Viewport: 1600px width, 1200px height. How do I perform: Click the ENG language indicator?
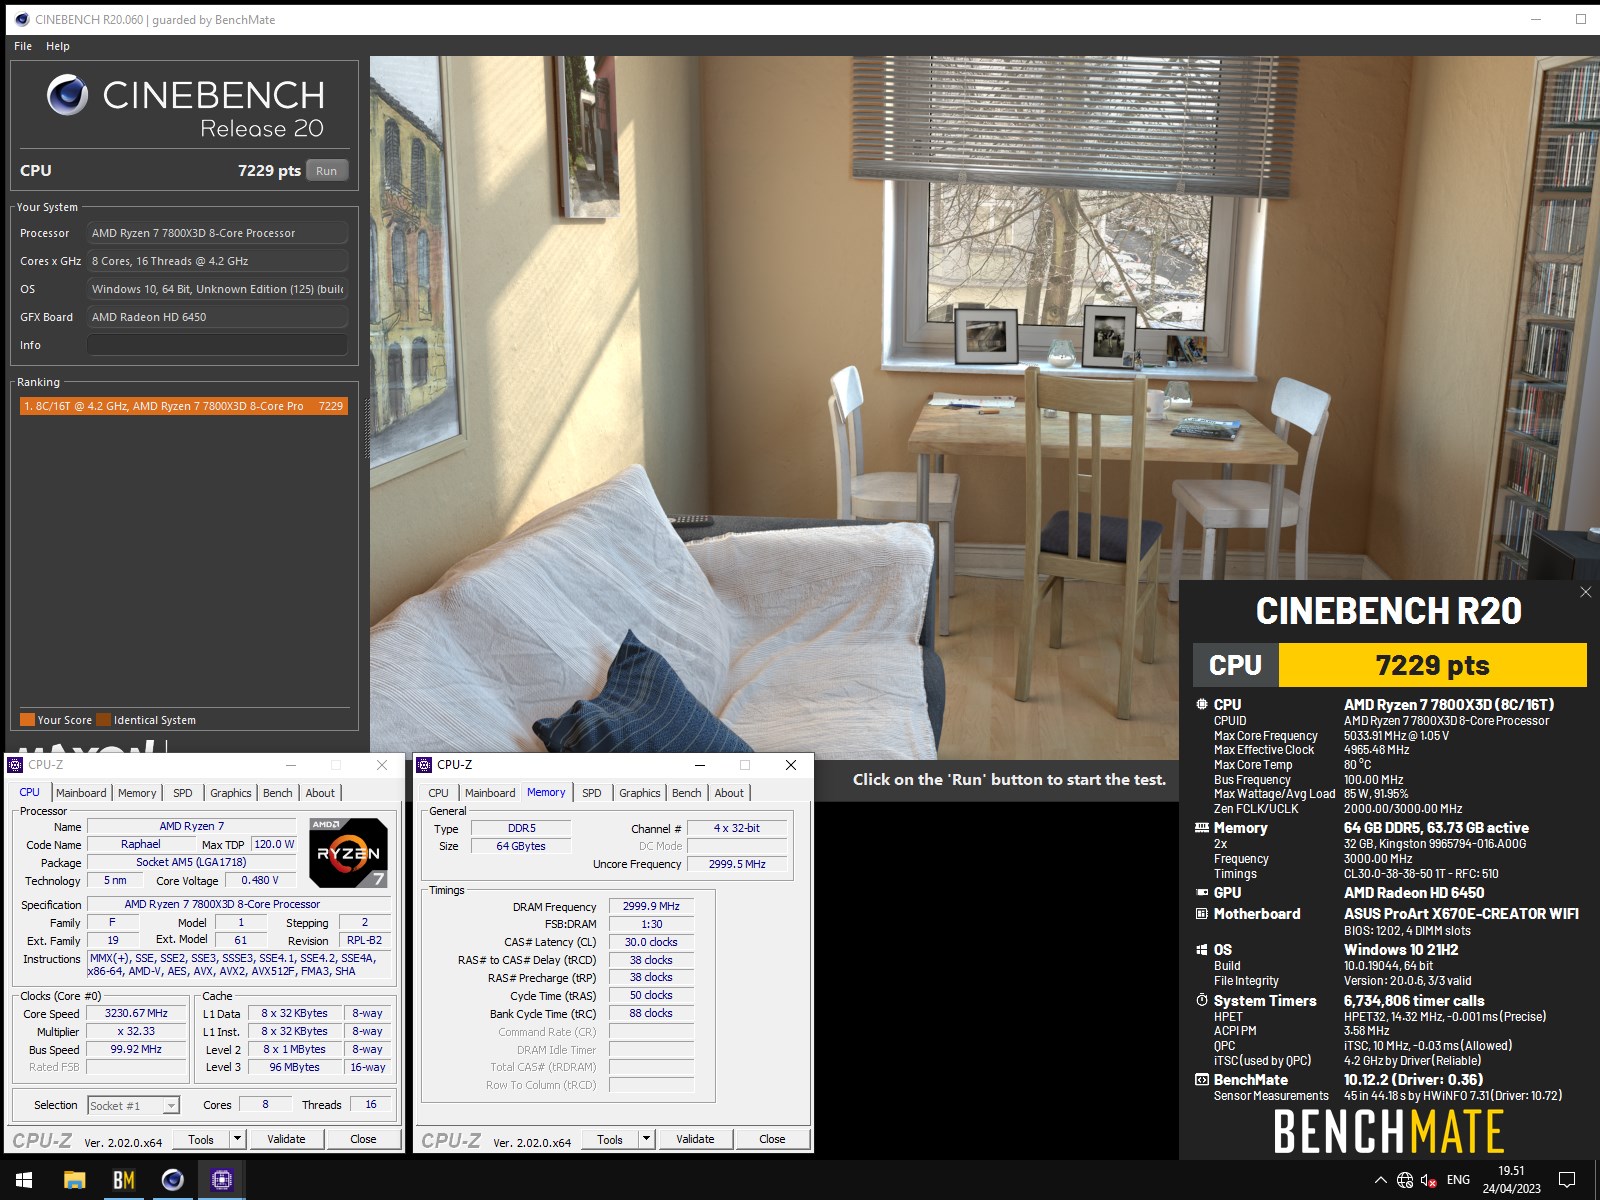coord(1458,1180)
